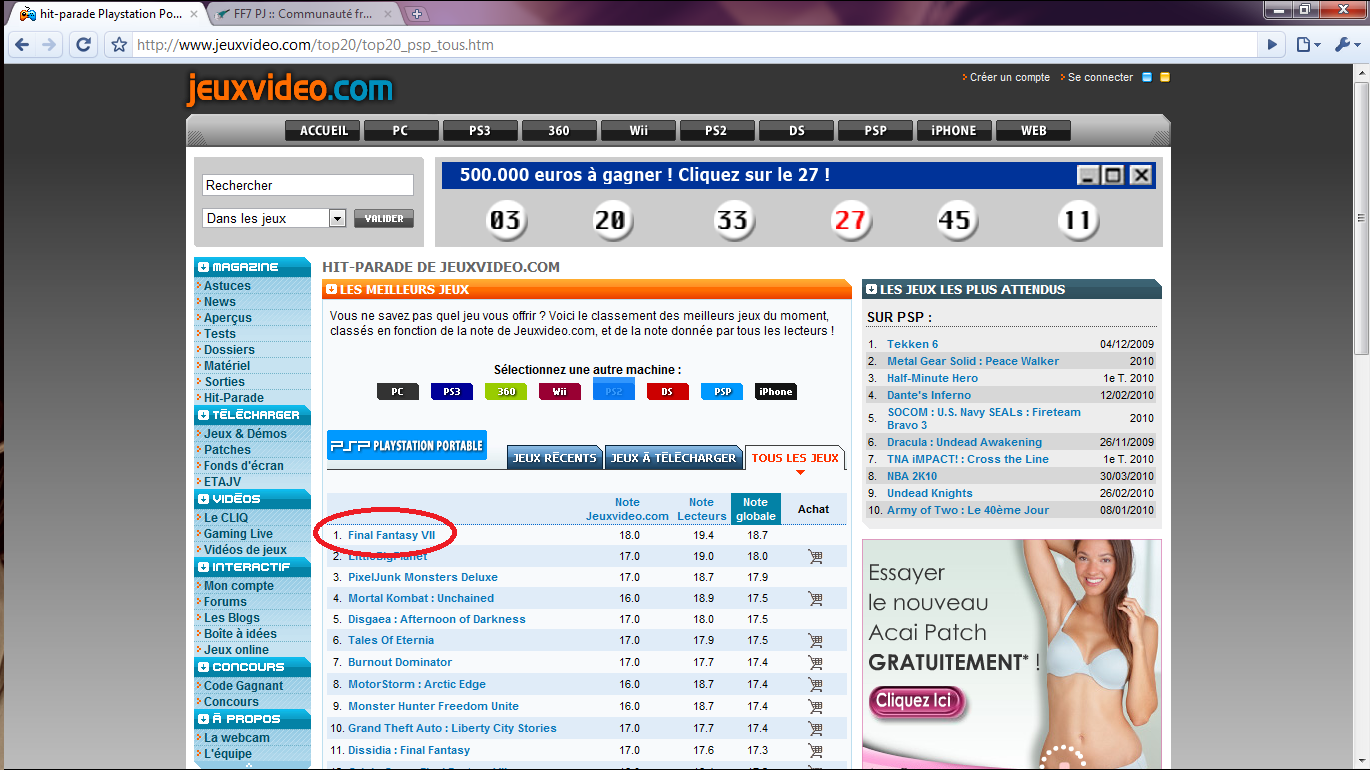Screen dimensions: 1370x770
Task: Open the browser page menu icon
Action: (1308, 45)
